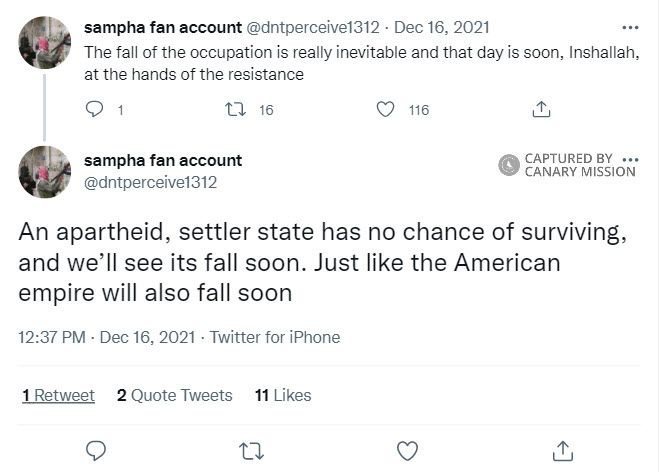Open the sampha fan account name on the main tweet
The image size is (660, 472).
click(x=163, y=160)
